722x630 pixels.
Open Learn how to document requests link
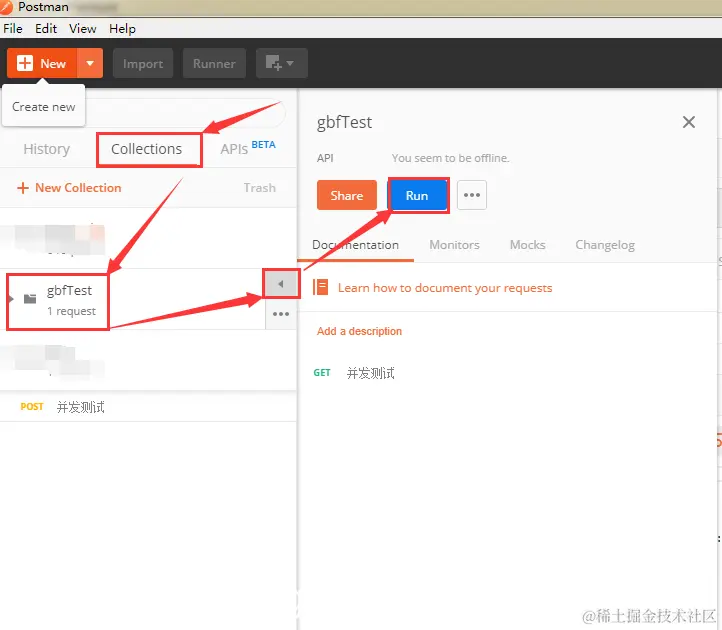pos(445,288)
